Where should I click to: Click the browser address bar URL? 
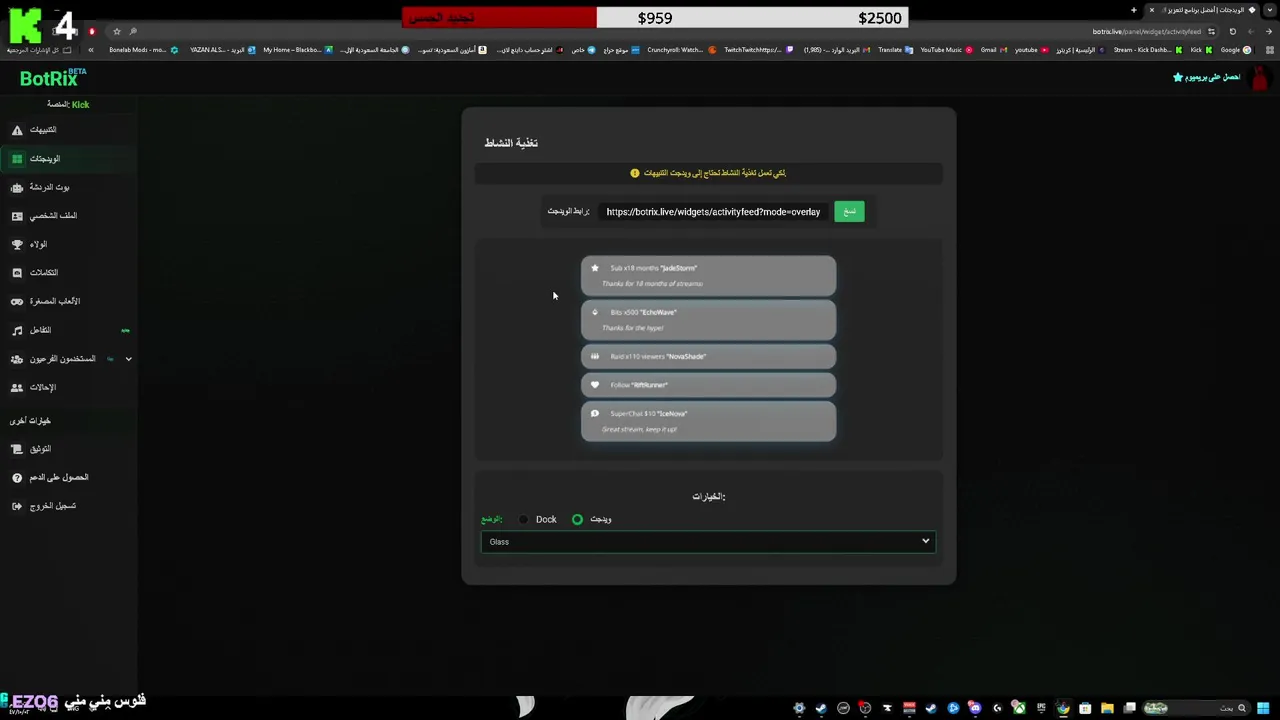1146,31
